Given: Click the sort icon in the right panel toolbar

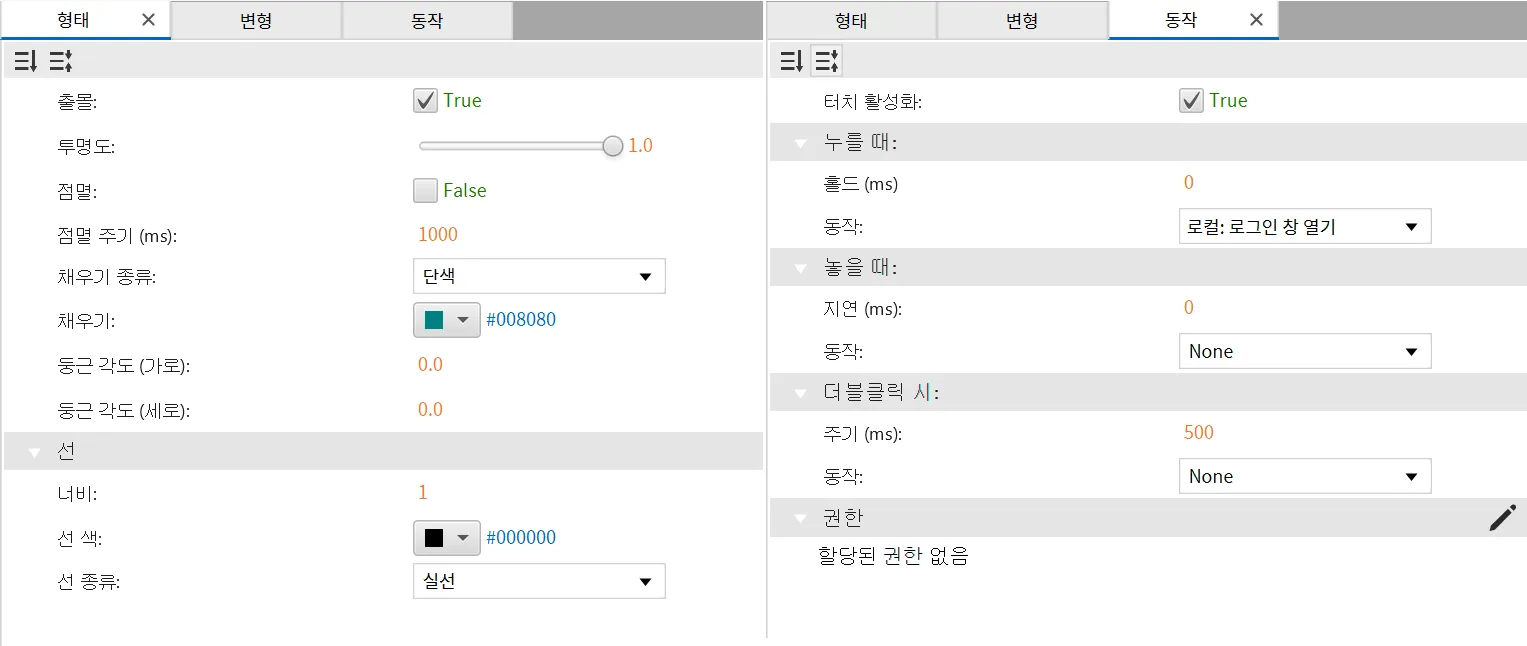Looking at the screenshot, I should (791, 62).
